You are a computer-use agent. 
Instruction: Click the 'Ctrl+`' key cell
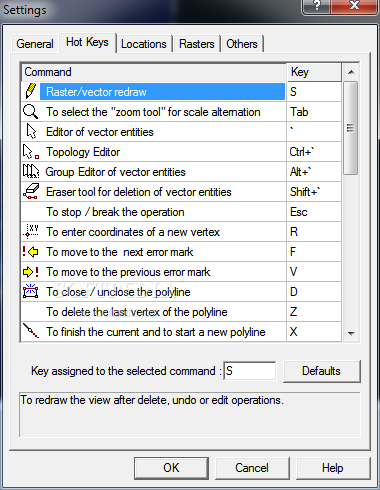click(x=314, y=152)
